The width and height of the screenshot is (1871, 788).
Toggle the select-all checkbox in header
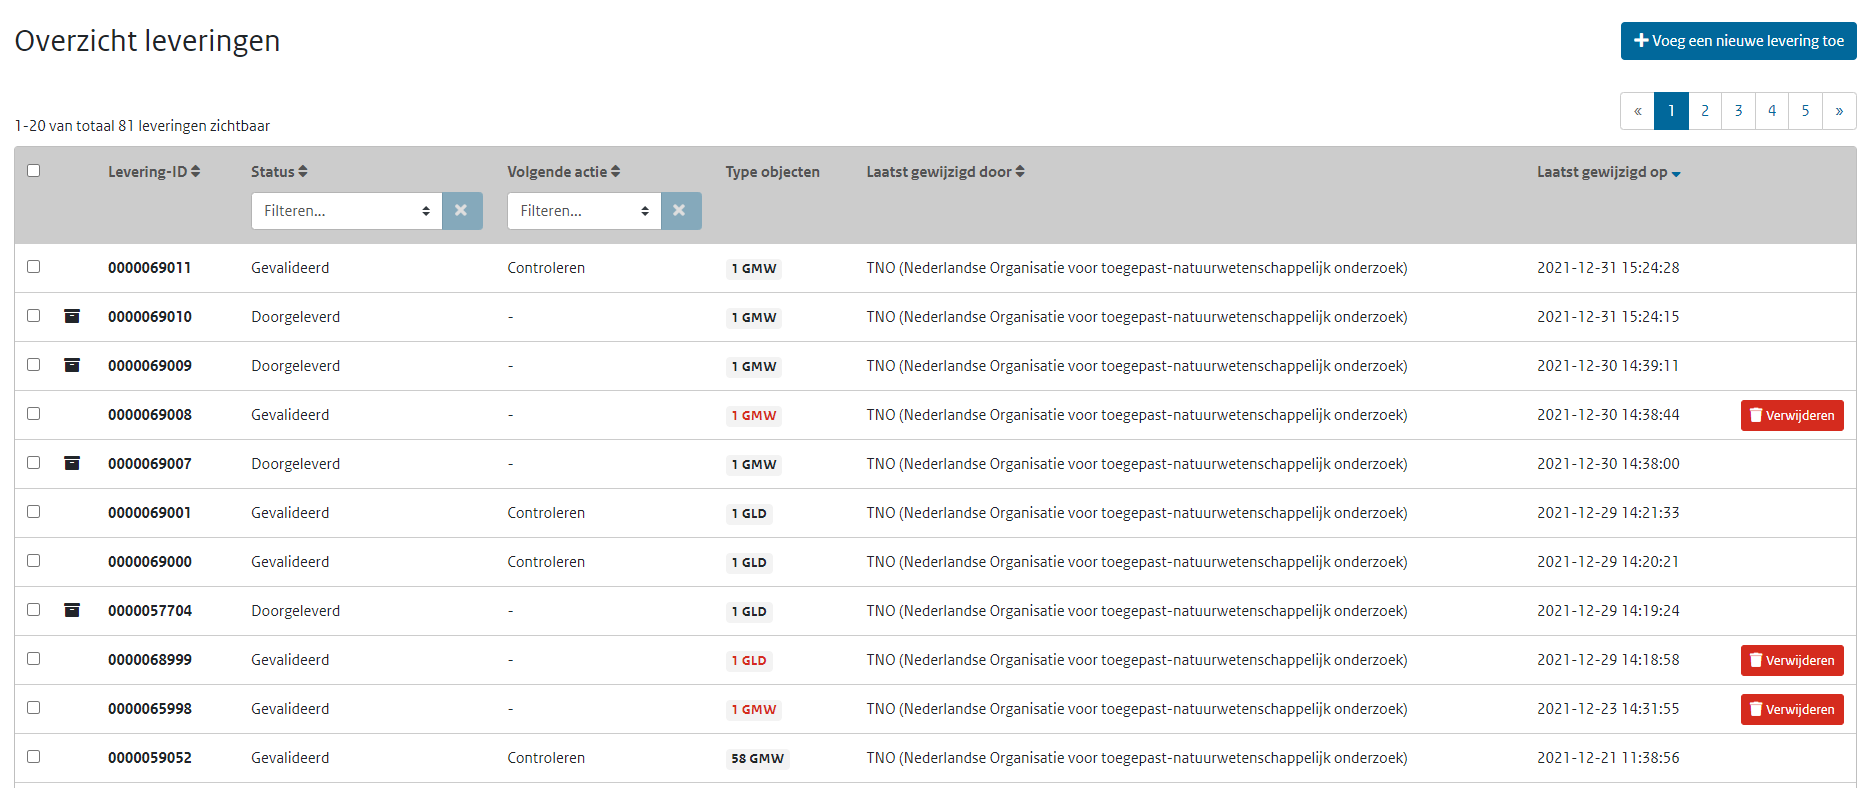pos(34,171)
